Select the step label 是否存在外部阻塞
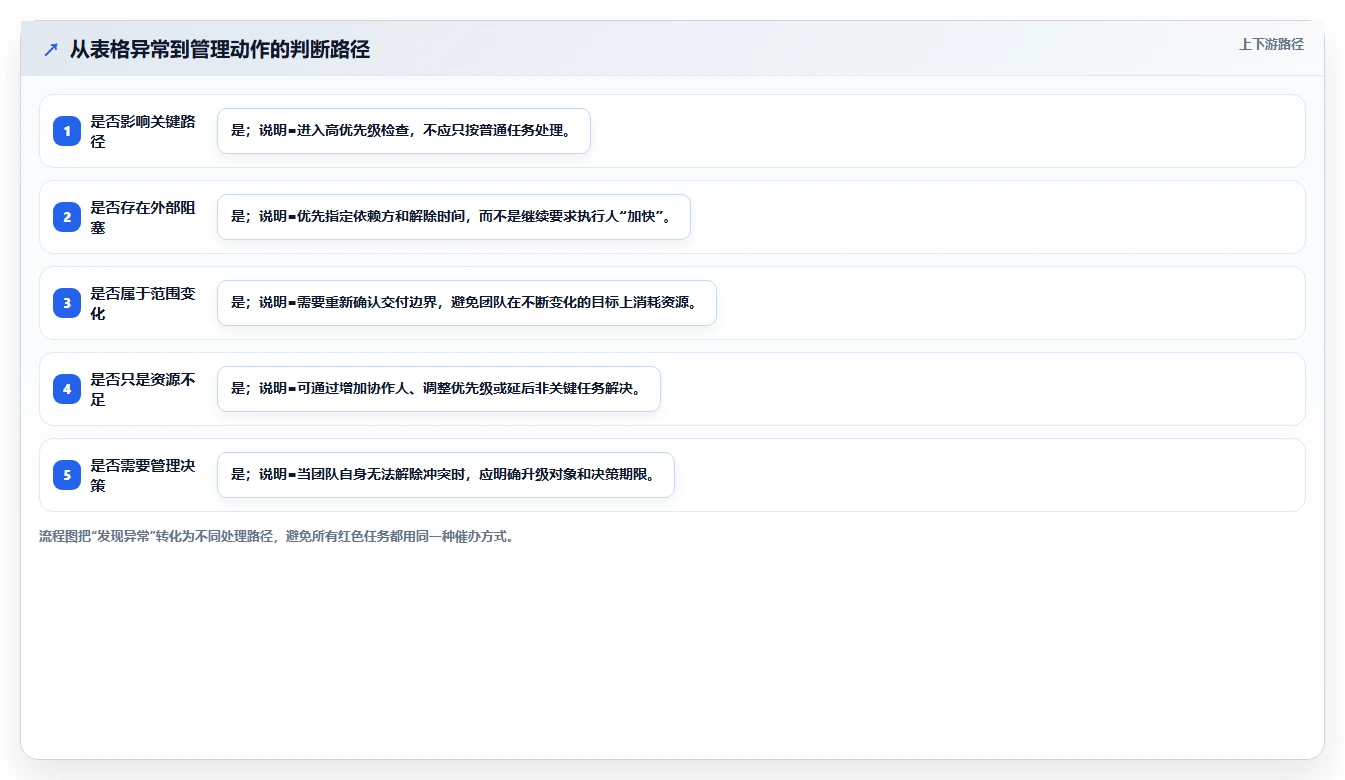Viewport: 1345px width, 780px height. coord(143,217)
